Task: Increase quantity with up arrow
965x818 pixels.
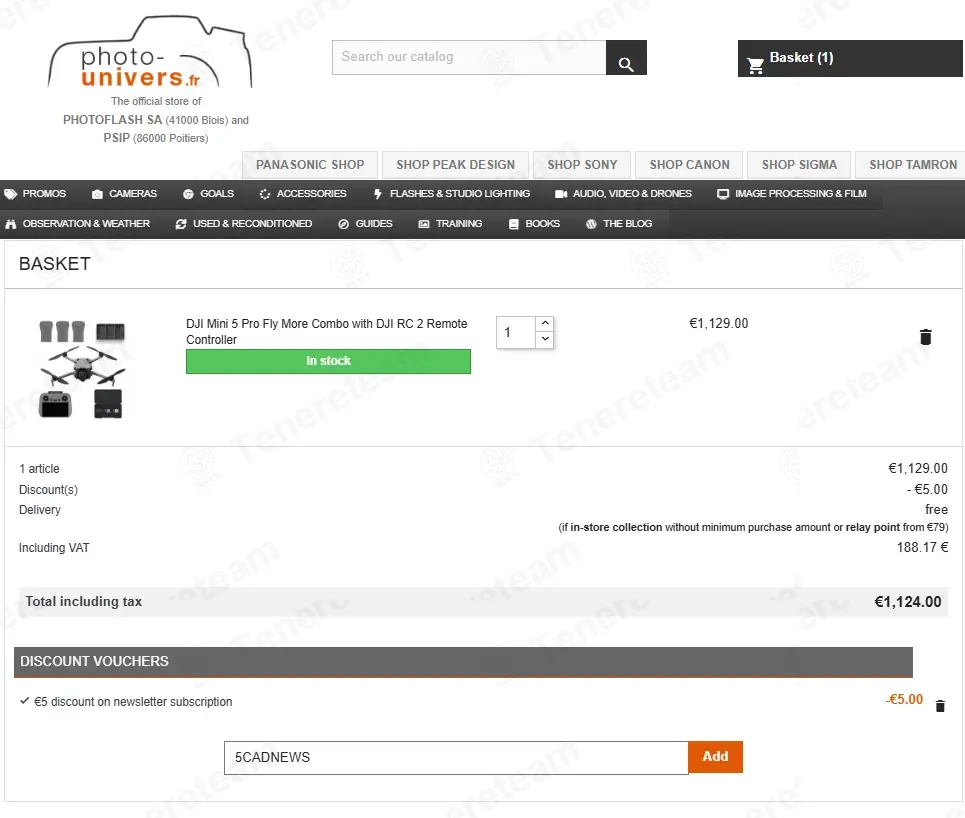Action: click(x=545, y=323)
